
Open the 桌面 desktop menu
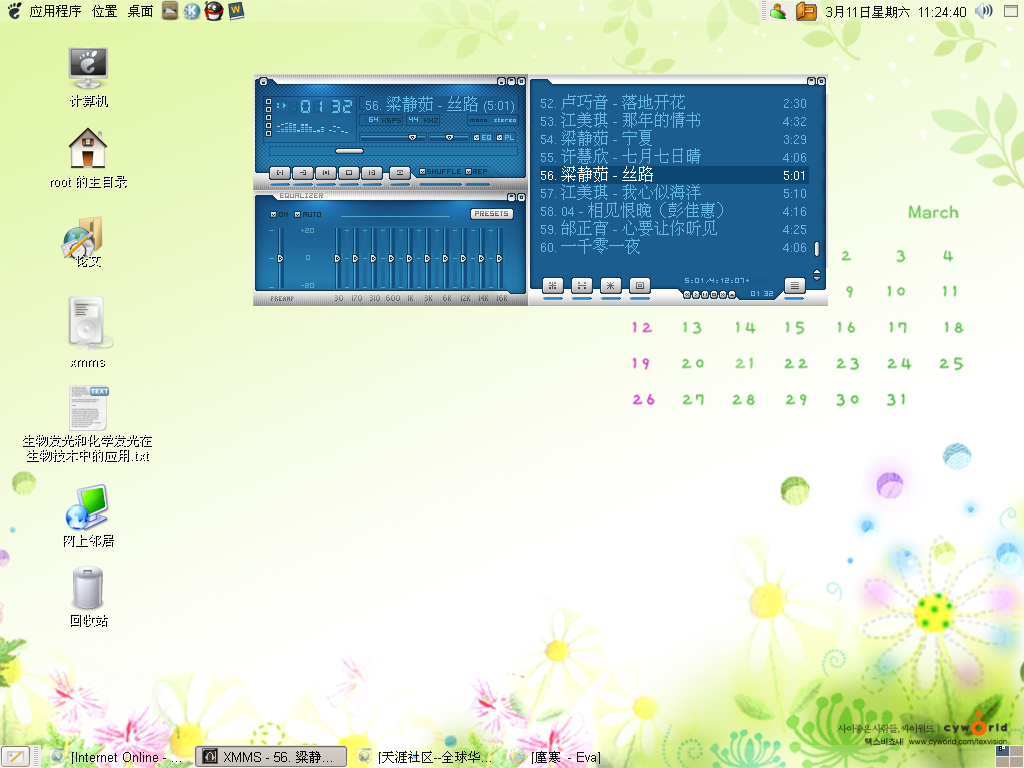click(140, 11)
